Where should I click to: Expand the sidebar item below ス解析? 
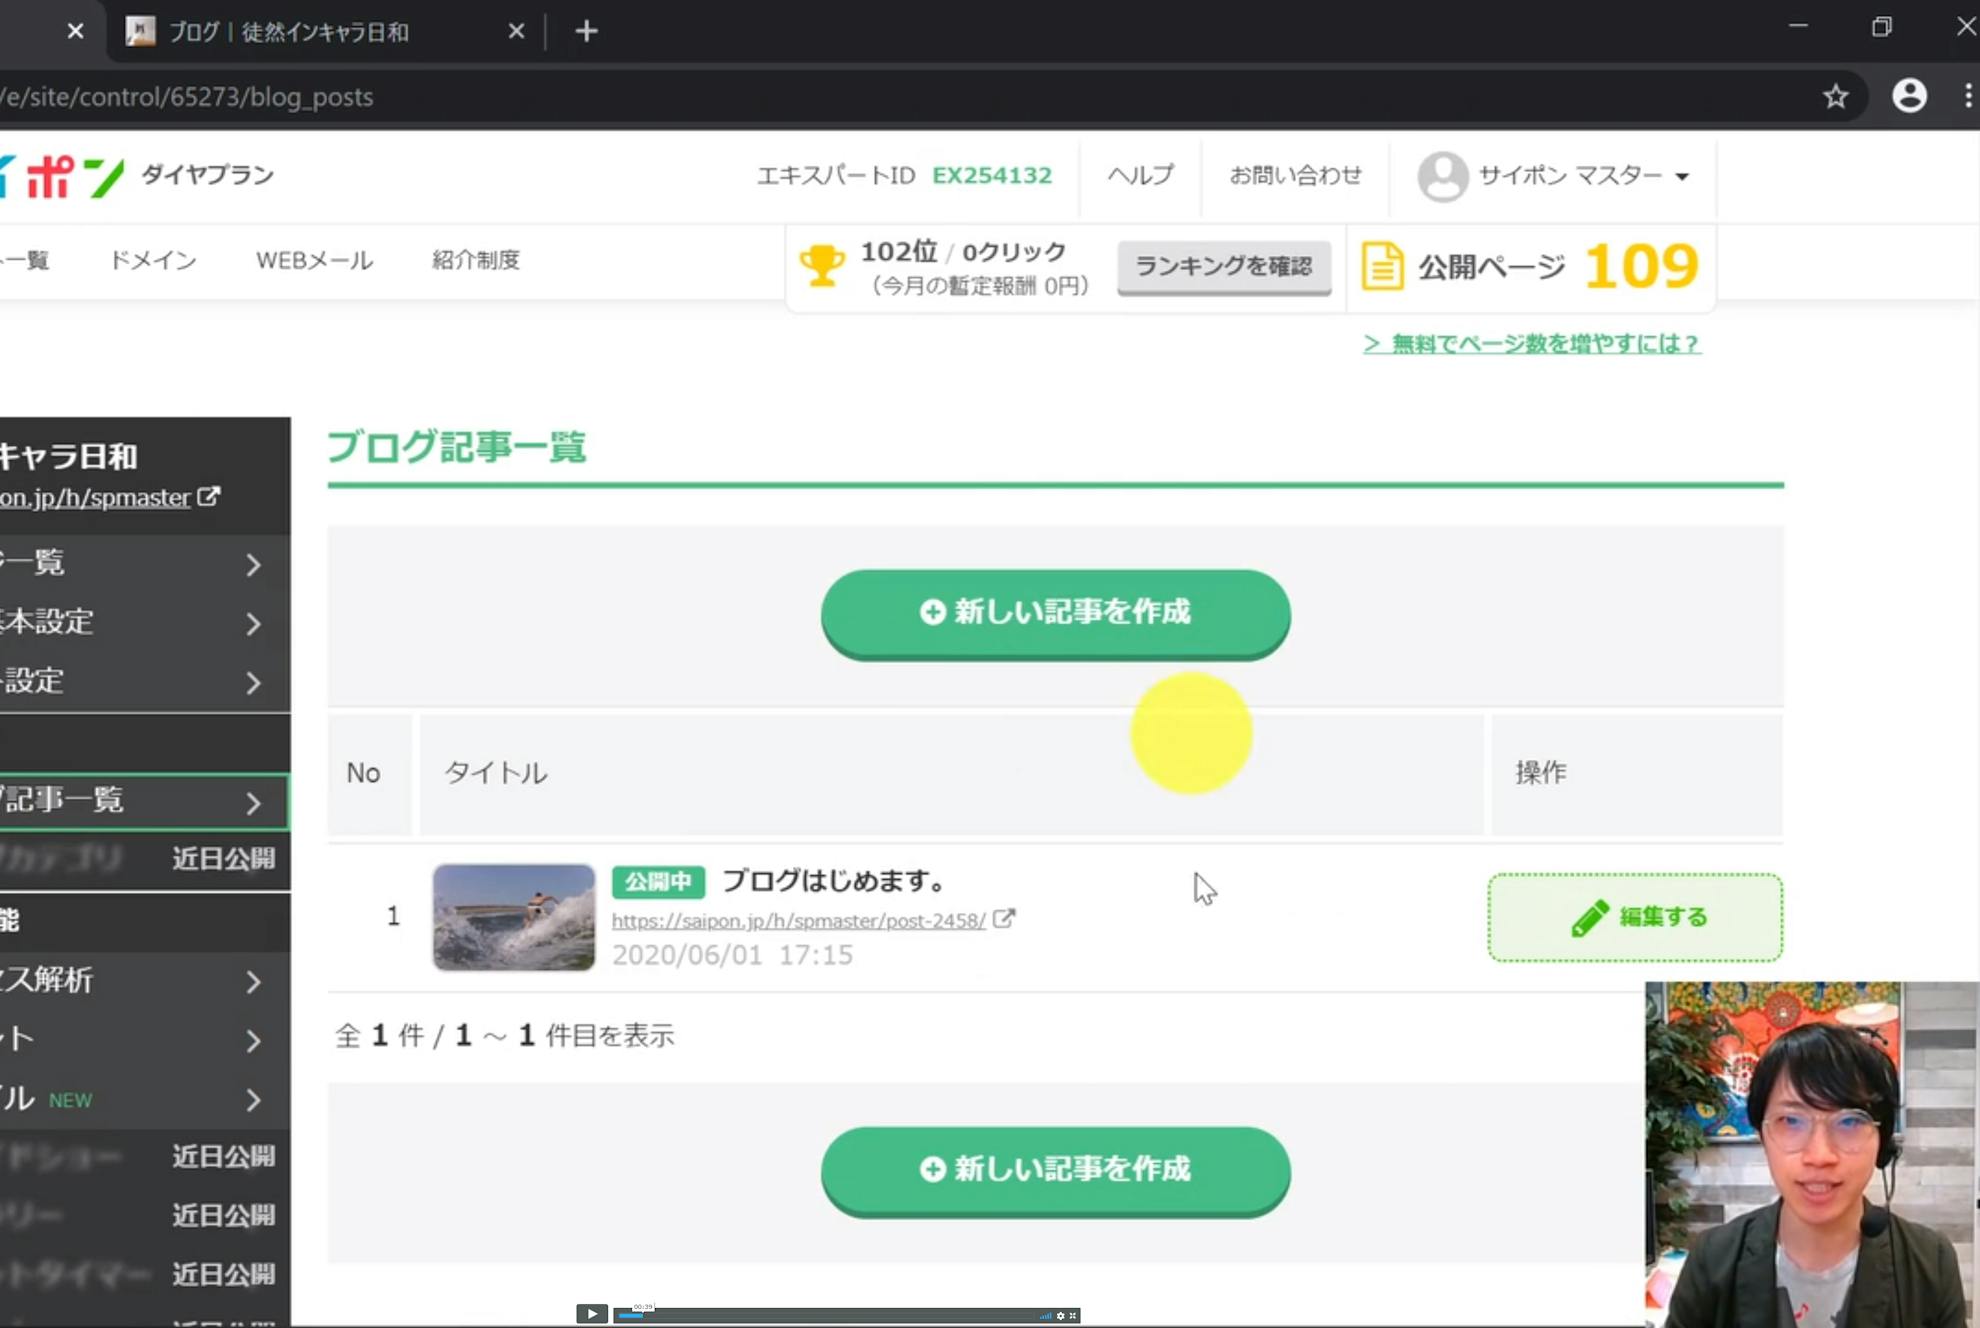[x=145, y=1040]
